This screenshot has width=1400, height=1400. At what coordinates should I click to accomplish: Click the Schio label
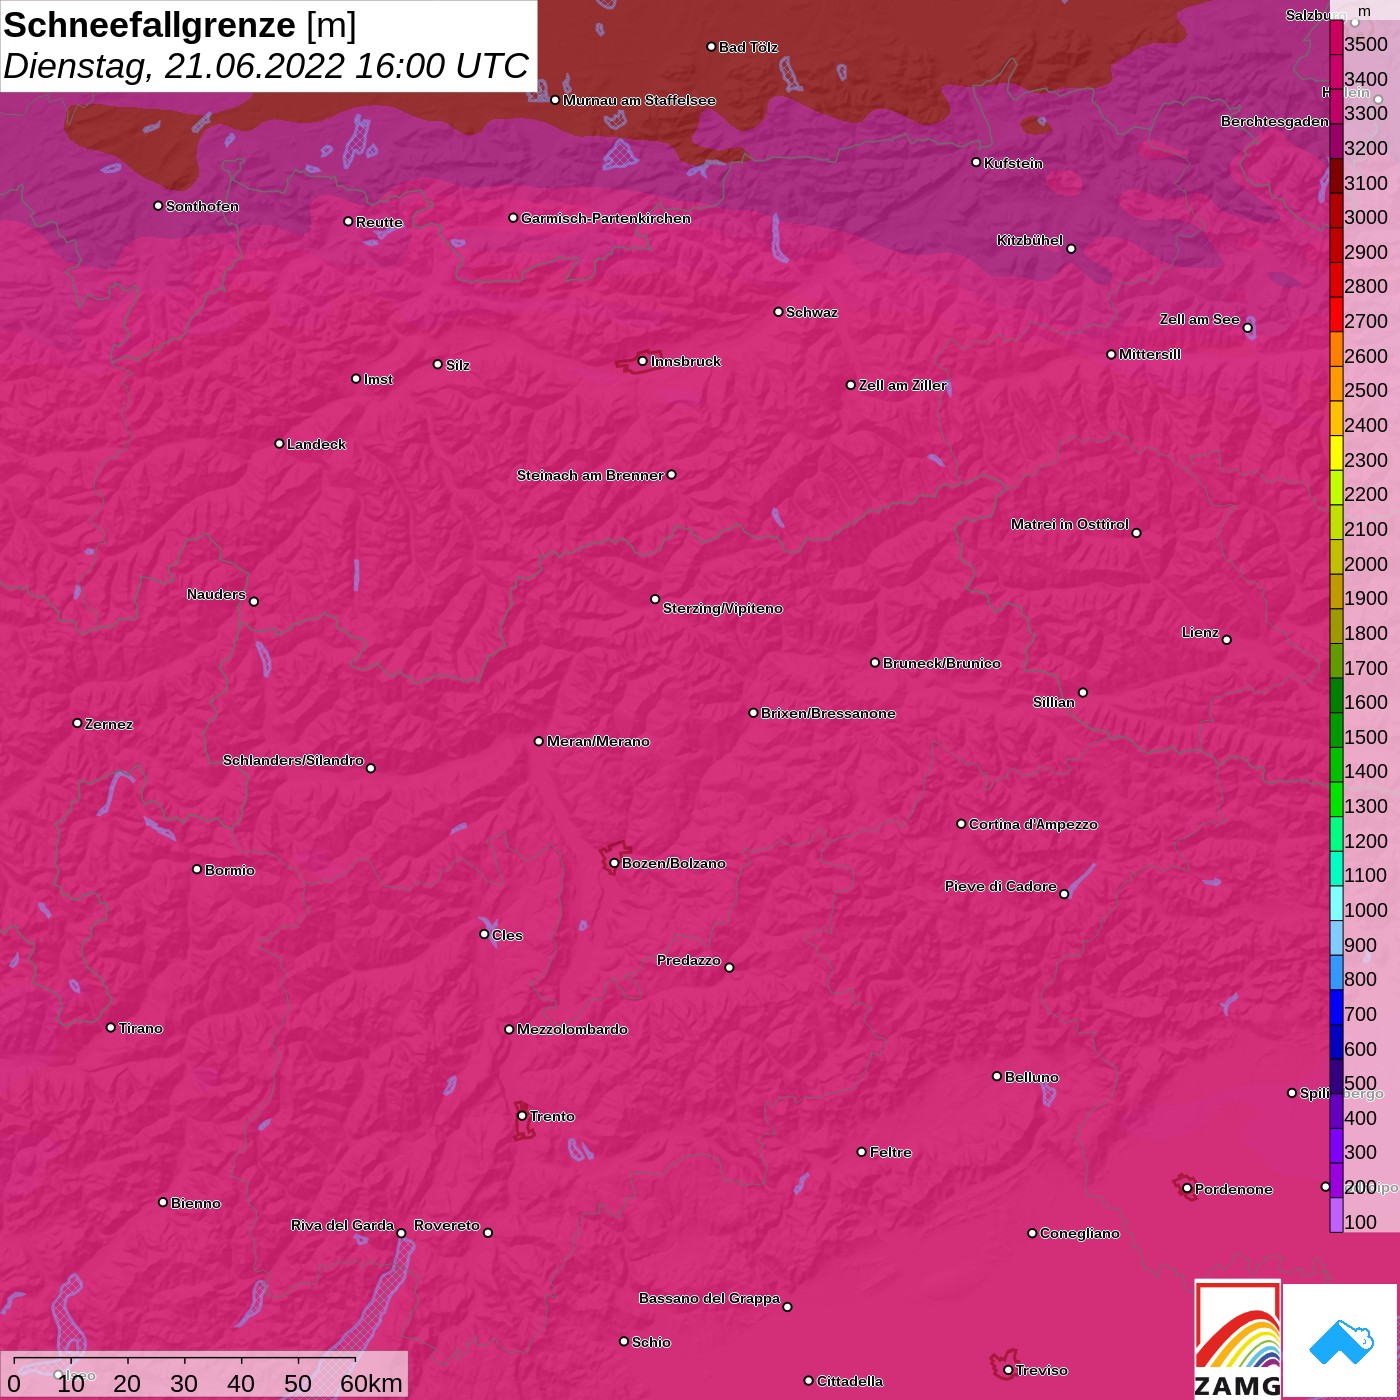pyautogui.click(x=651, y=1342)
